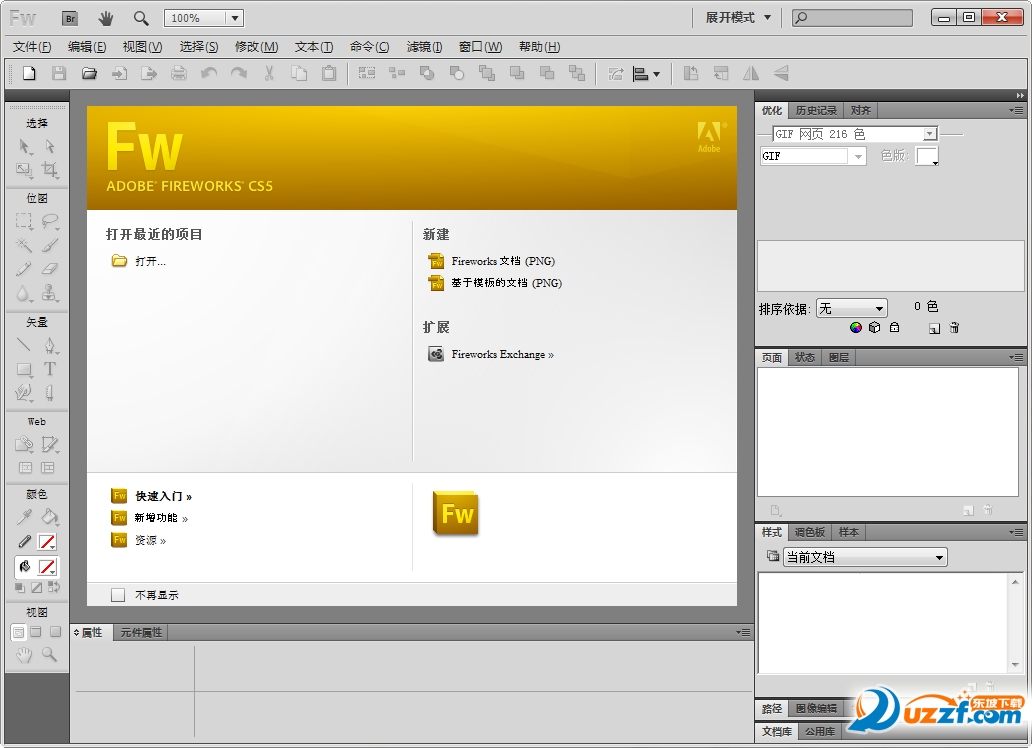The image size is (1032, 748).
Task: Click the Undo toolbar icon
Action: click(209, 73)
